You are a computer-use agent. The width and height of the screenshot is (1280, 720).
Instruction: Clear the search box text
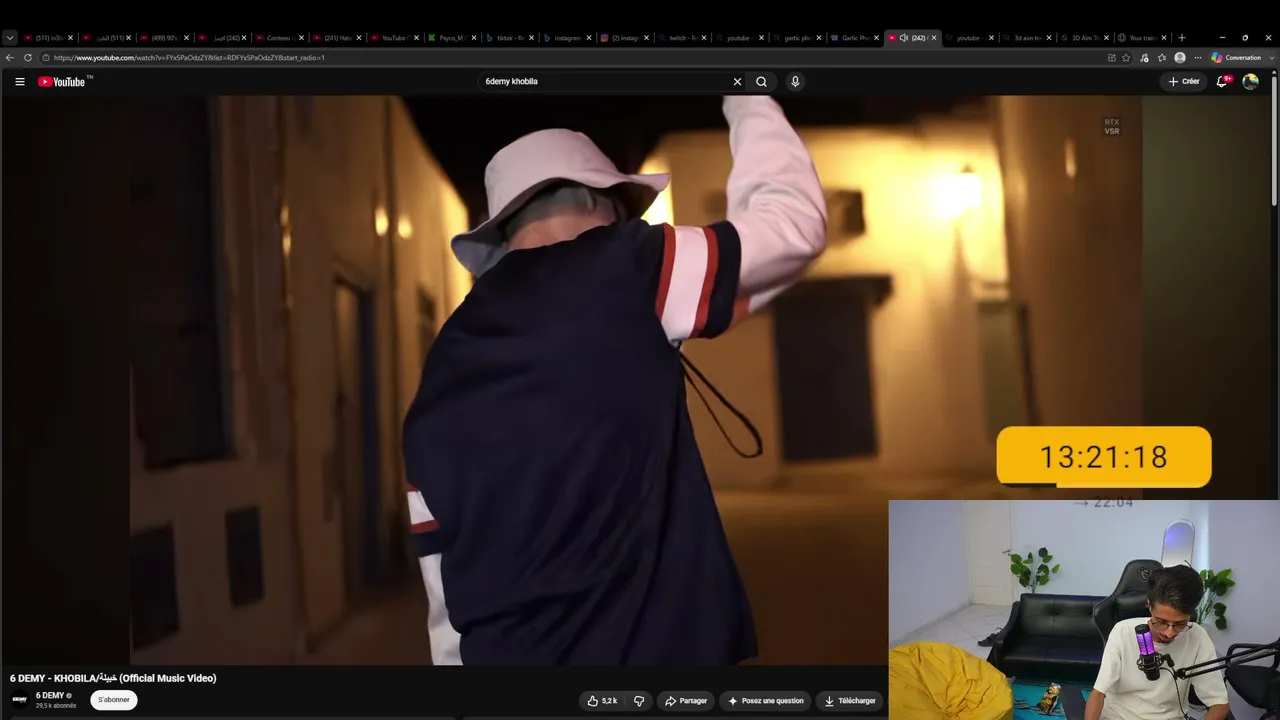[x=737, y=82]
